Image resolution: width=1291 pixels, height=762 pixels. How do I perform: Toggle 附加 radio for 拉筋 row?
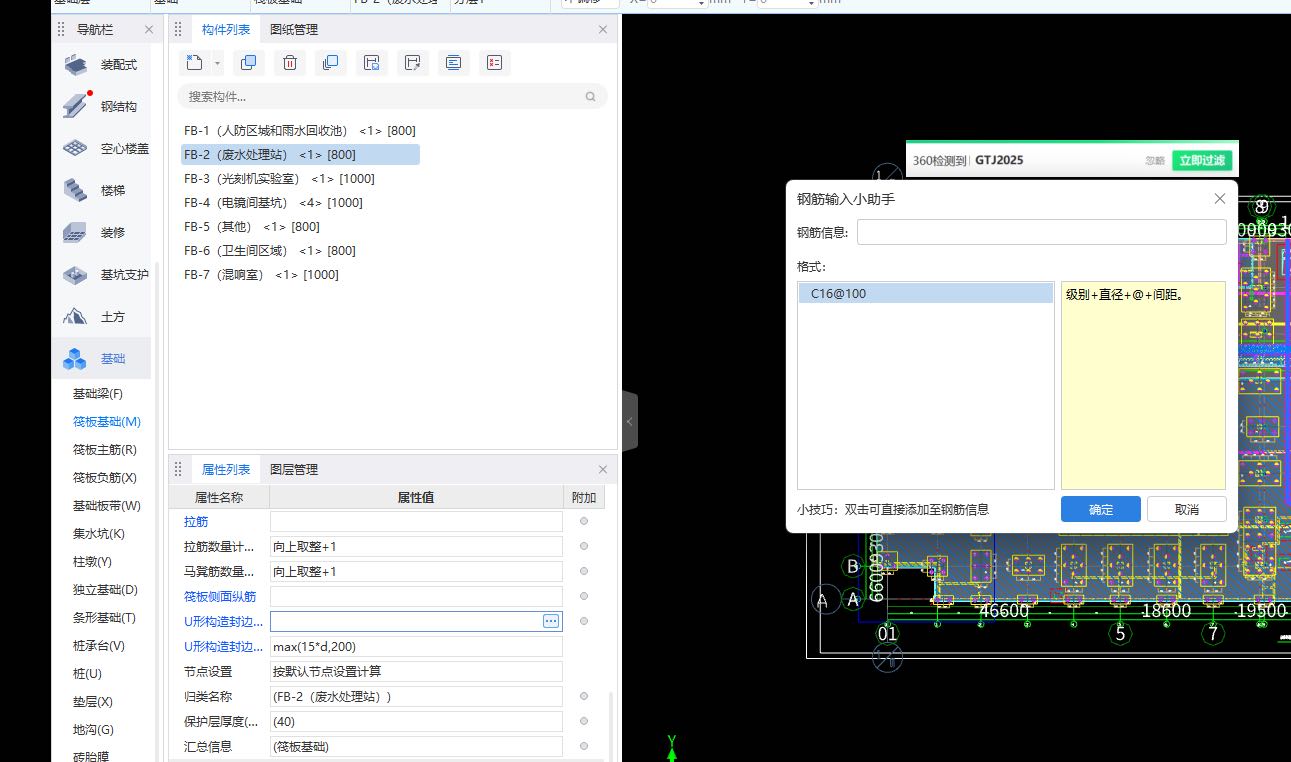click(584, 521)
